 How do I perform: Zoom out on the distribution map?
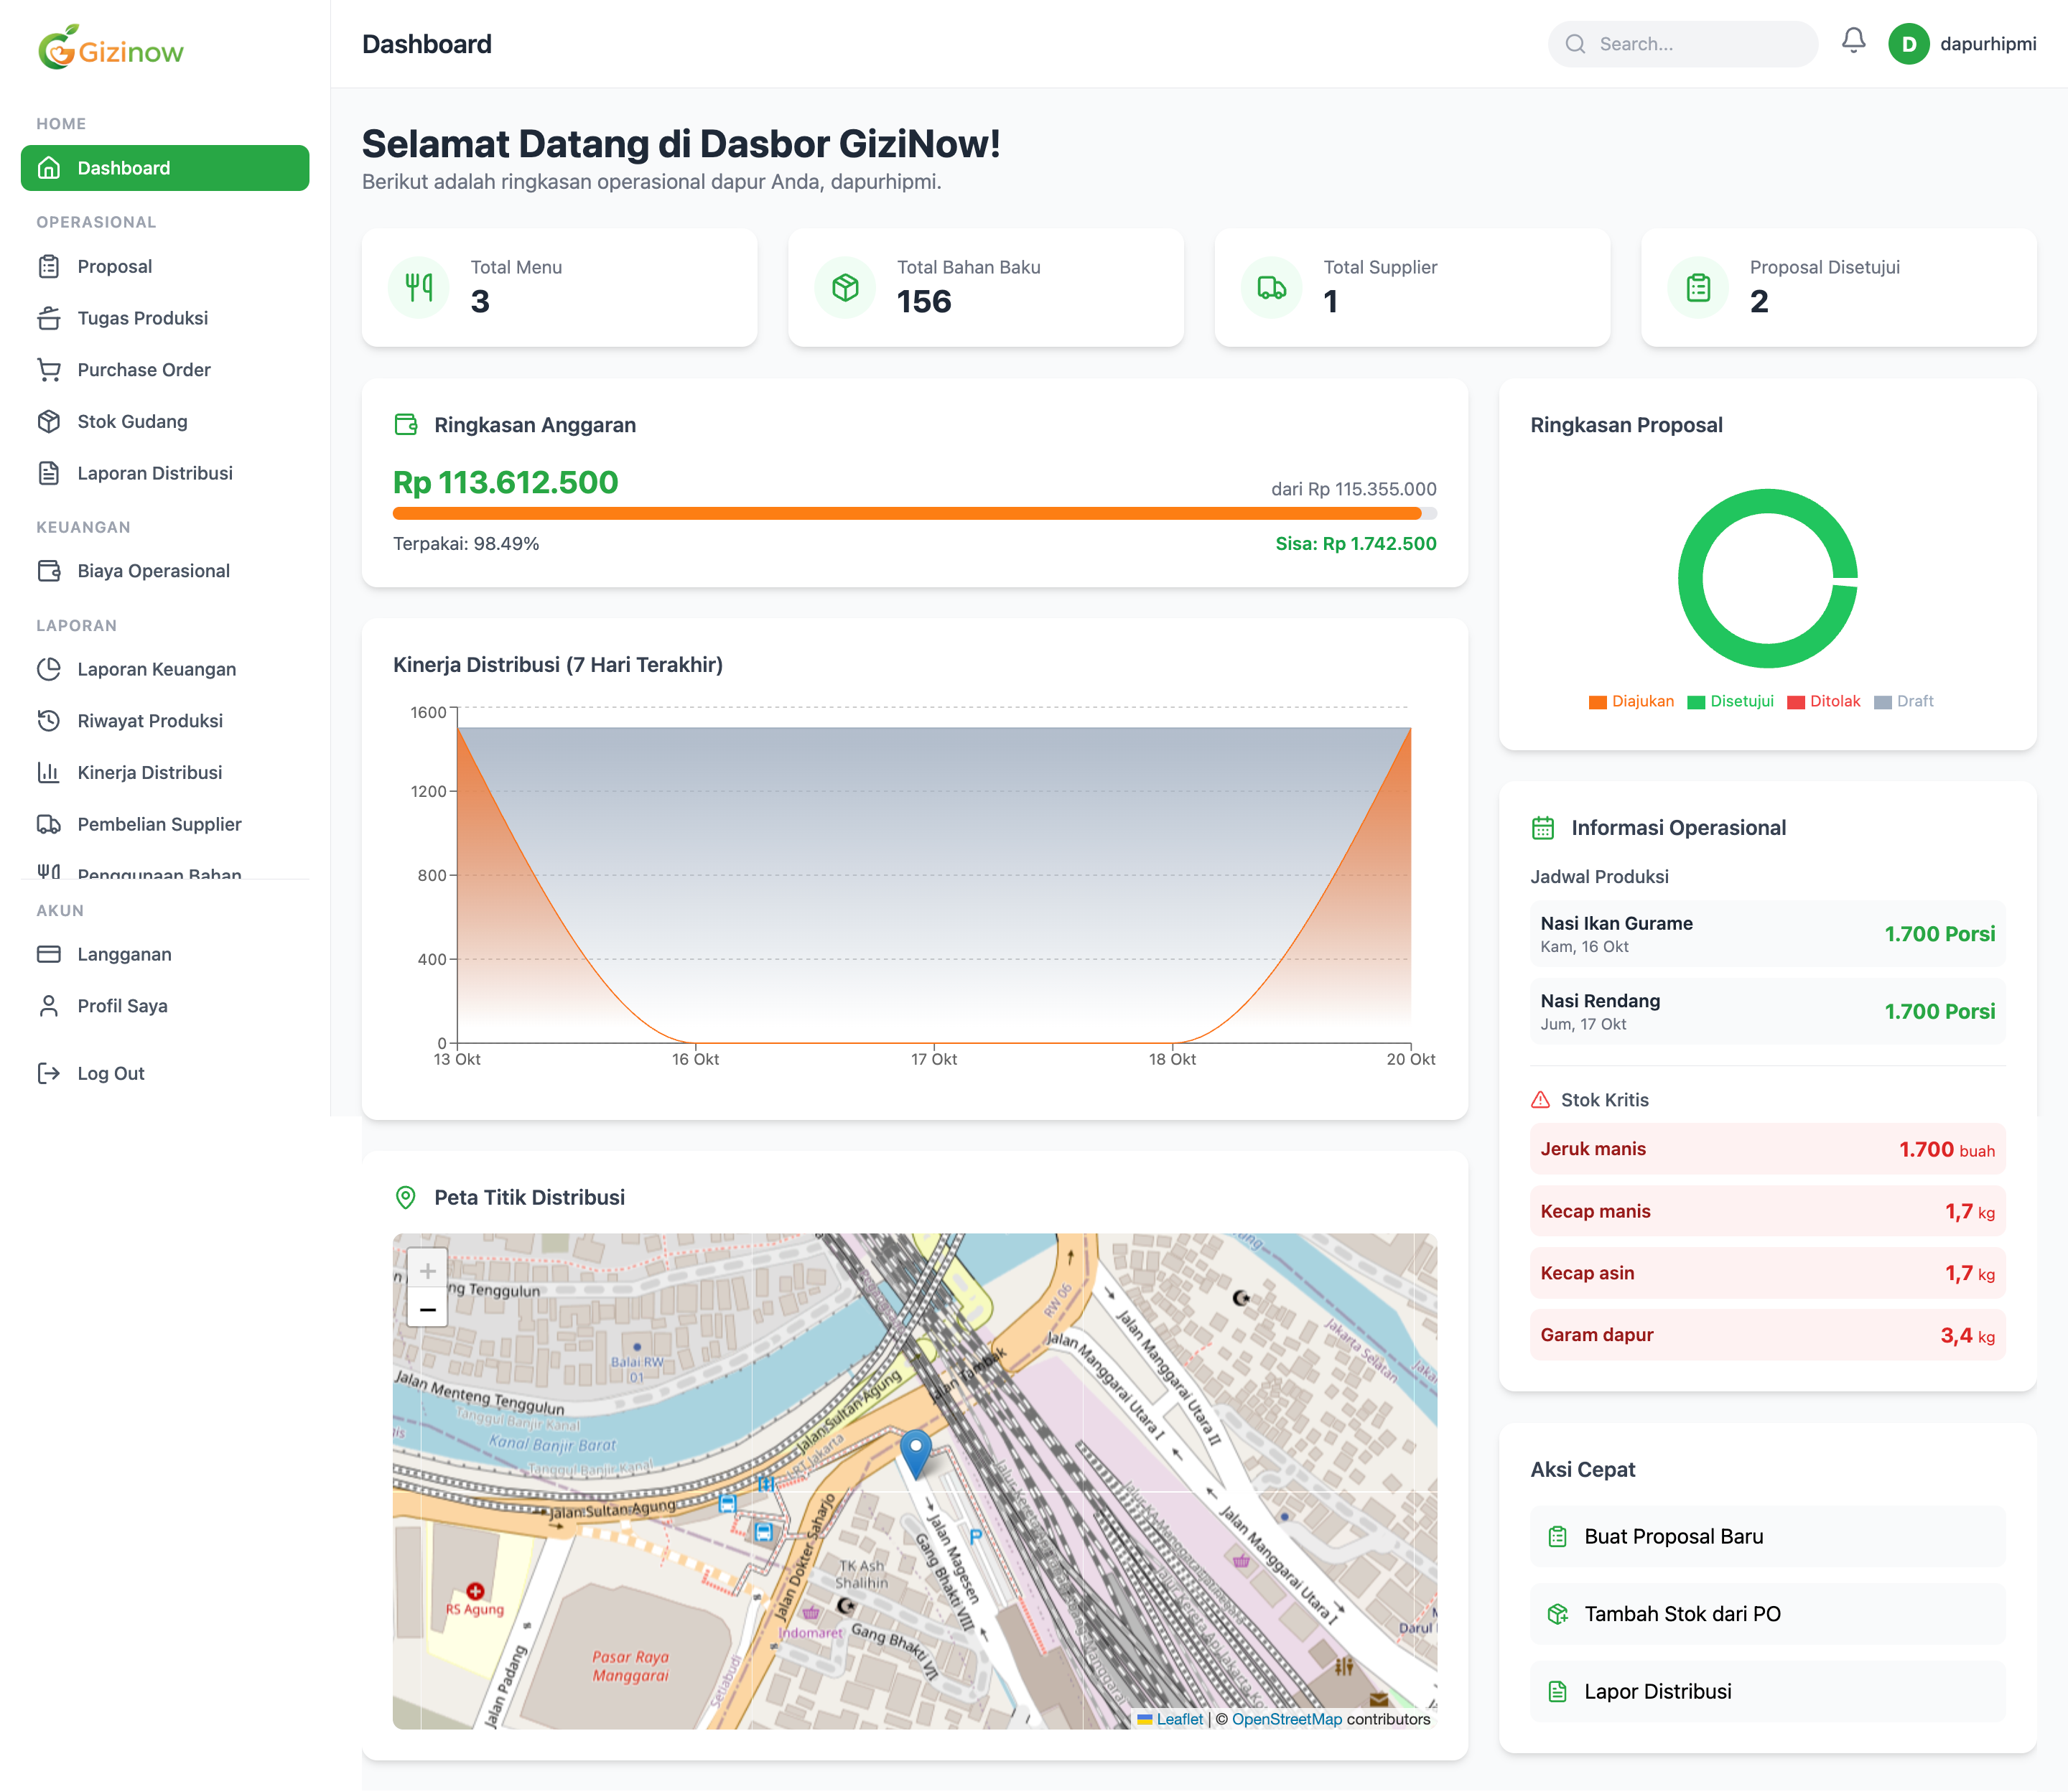pyautogui.click(x=428, y=1309)
